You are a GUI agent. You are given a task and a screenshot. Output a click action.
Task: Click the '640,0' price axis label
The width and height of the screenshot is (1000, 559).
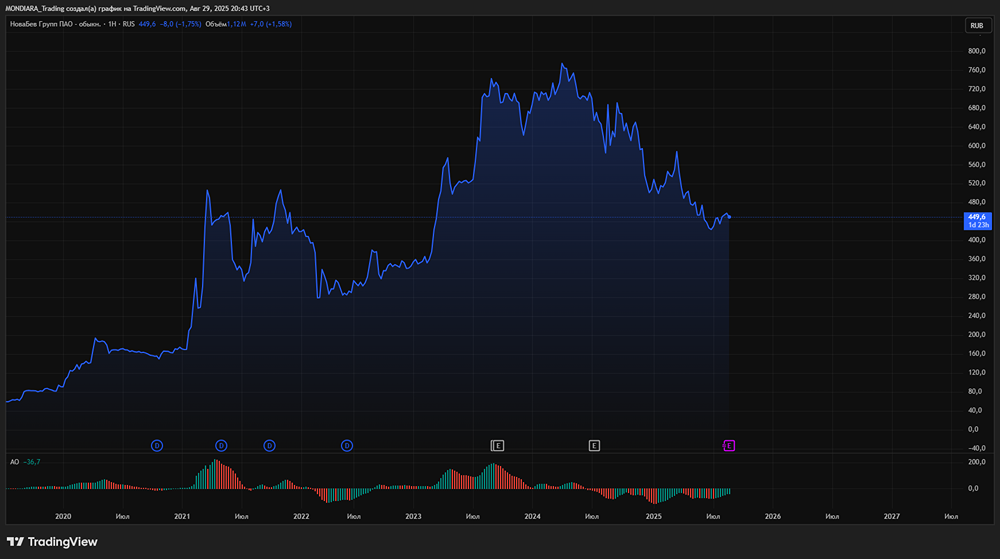(x=976, y=127)
